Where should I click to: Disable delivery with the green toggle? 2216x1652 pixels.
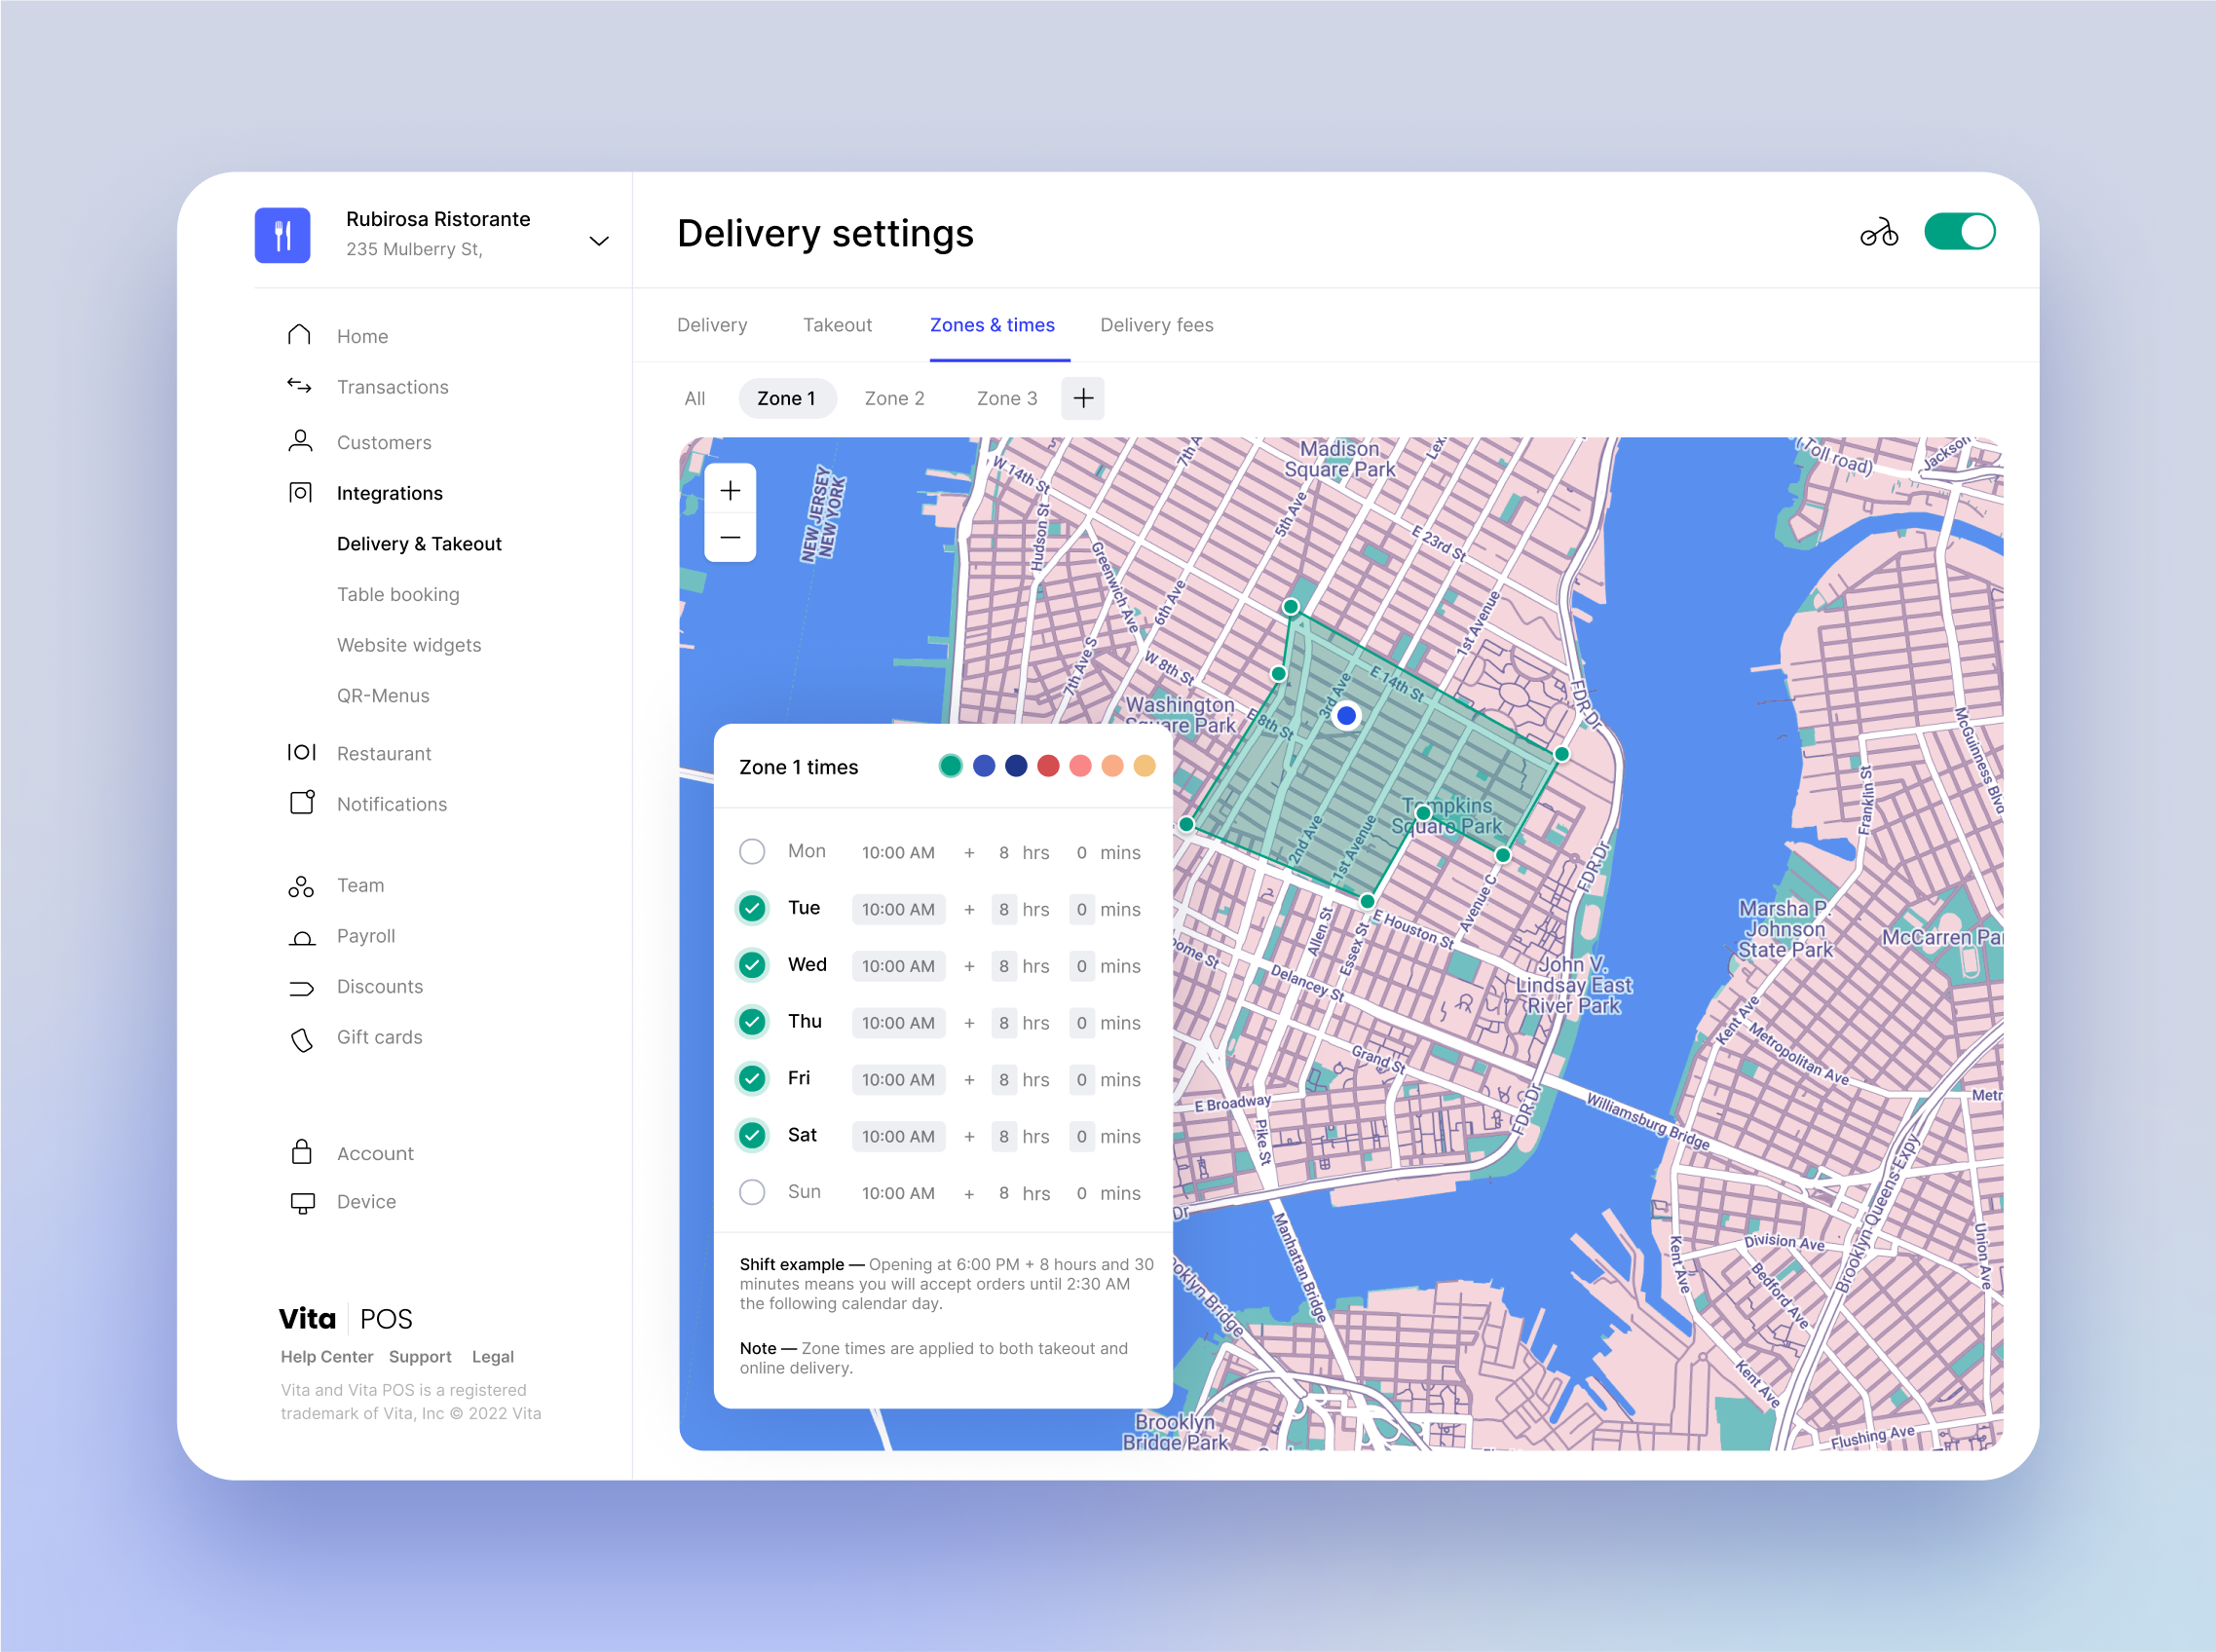click(1958, 231)
